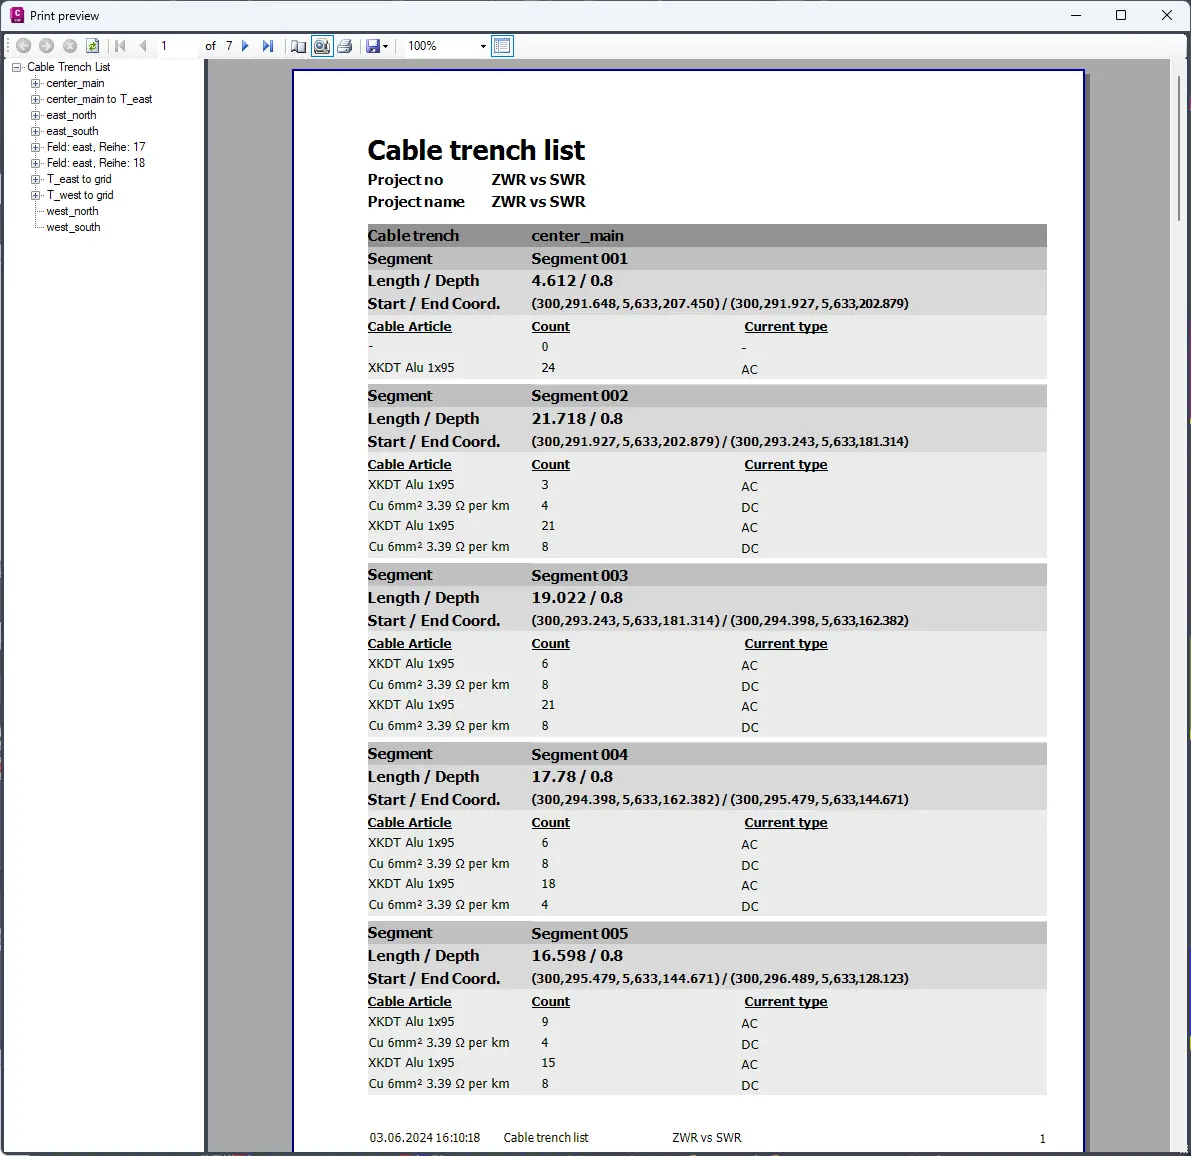The width and height of the screenshot is (1191, 1156).
Task: Jump to the last page
Action: point(267,46)
